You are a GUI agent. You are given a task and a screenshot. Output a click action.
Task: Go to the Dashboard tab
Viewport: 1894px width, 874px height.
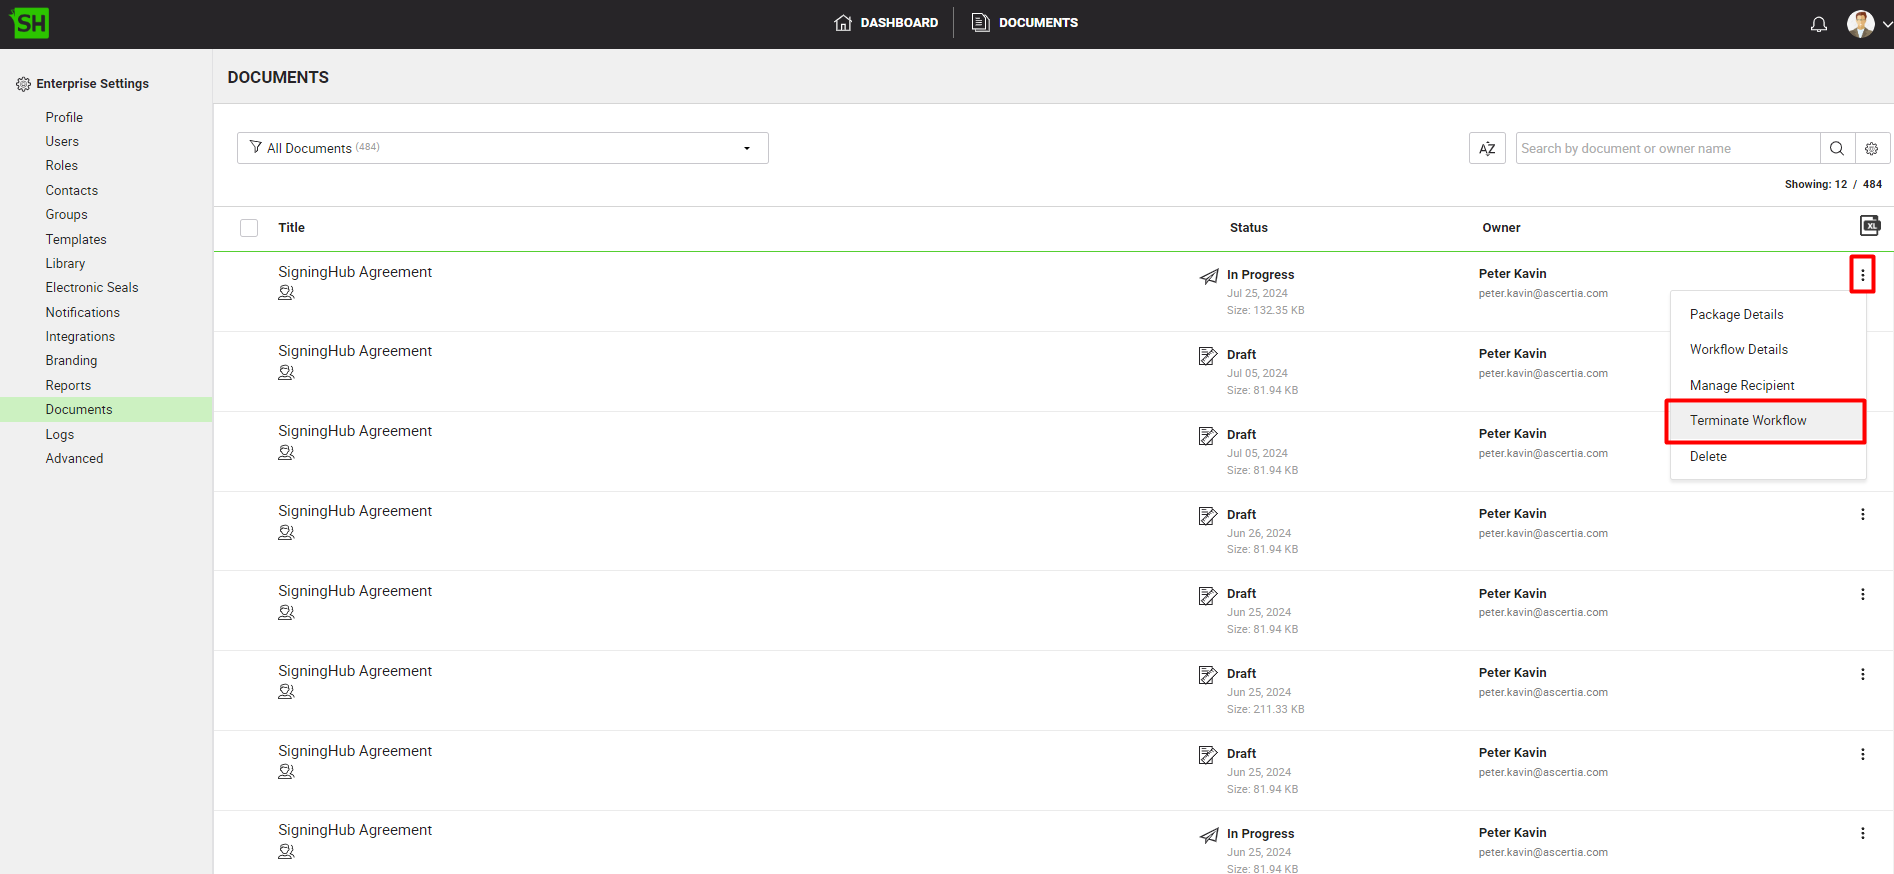pos(886,23)
